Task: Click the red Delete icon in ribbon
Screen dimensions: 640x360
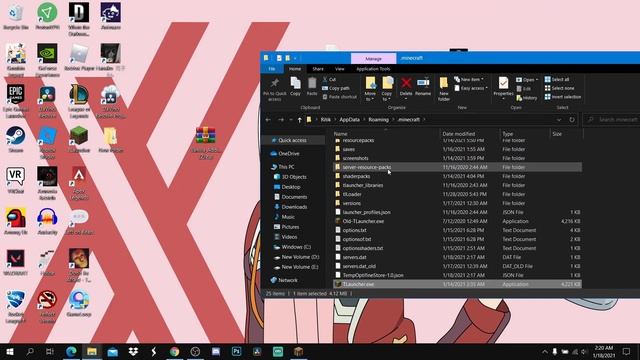Action: click(406, 83)
